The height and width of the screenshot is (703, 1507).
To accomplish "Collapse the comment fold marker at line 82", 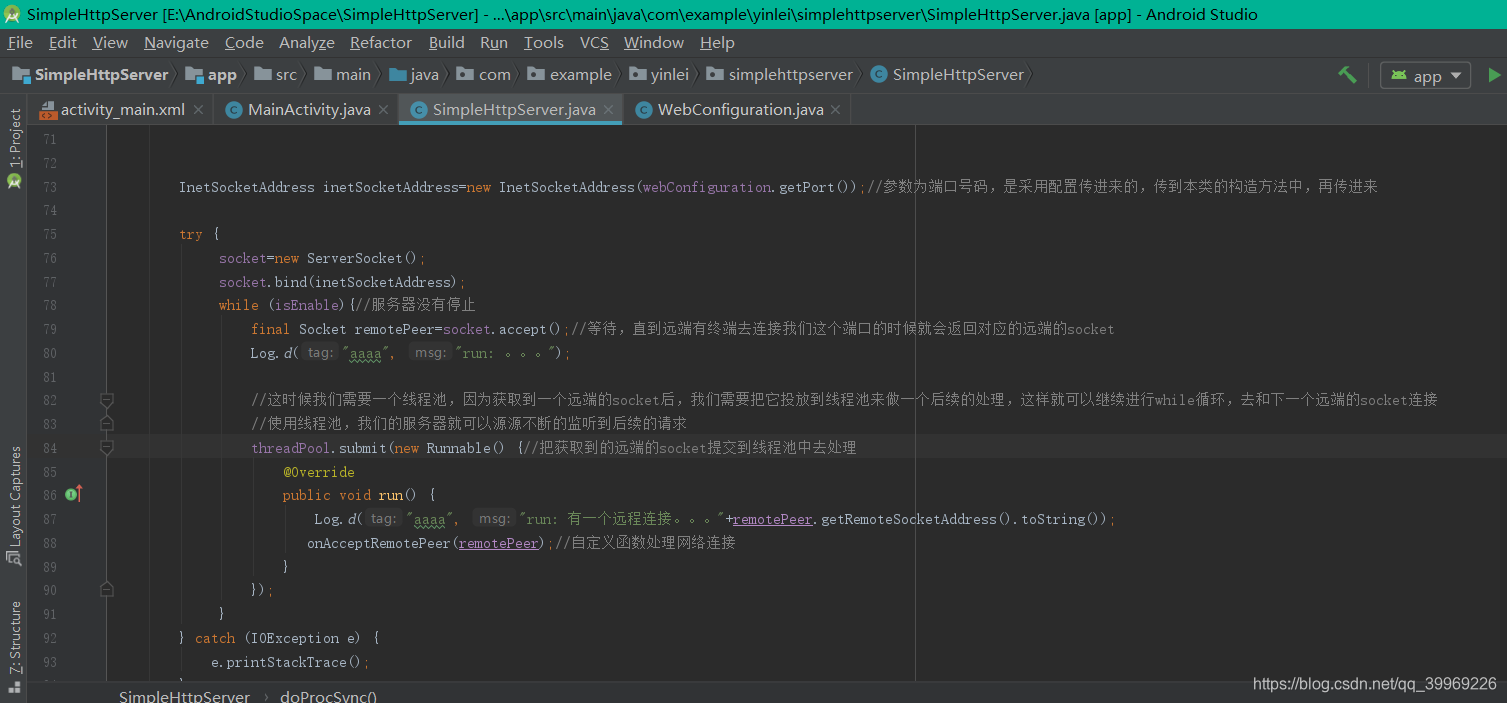I will click(107, 400).
